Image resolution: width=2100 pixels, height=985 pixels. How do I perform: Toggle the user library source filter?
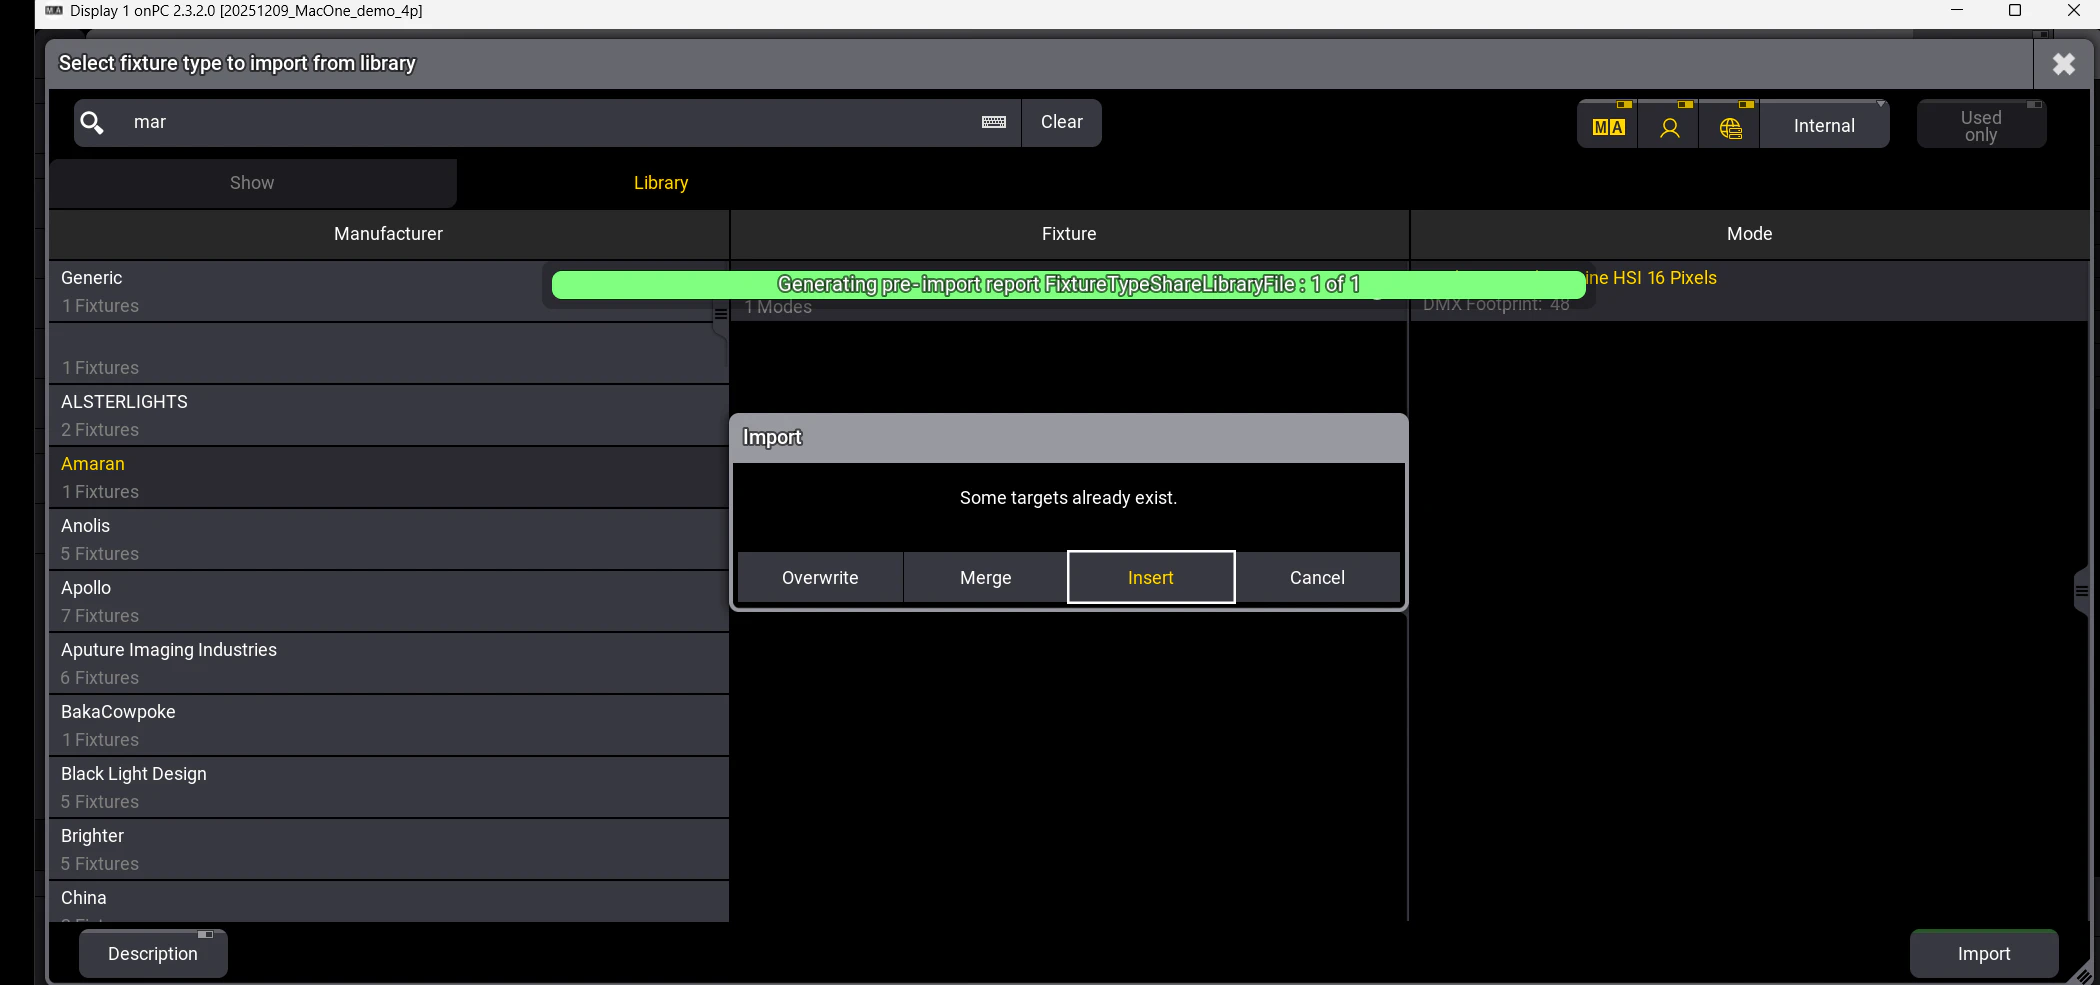pyautogui.click(x=1669, y=125)
